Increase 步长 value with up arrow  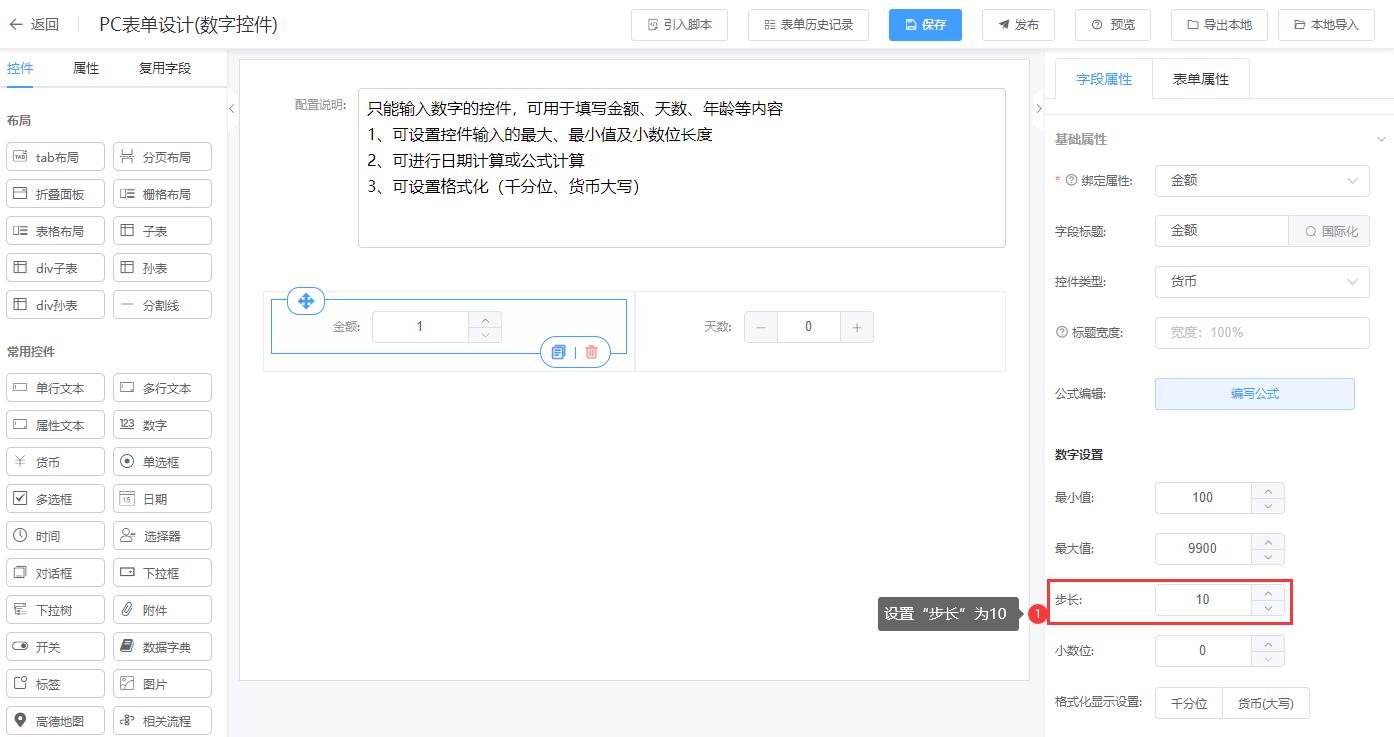[1268, 592]
